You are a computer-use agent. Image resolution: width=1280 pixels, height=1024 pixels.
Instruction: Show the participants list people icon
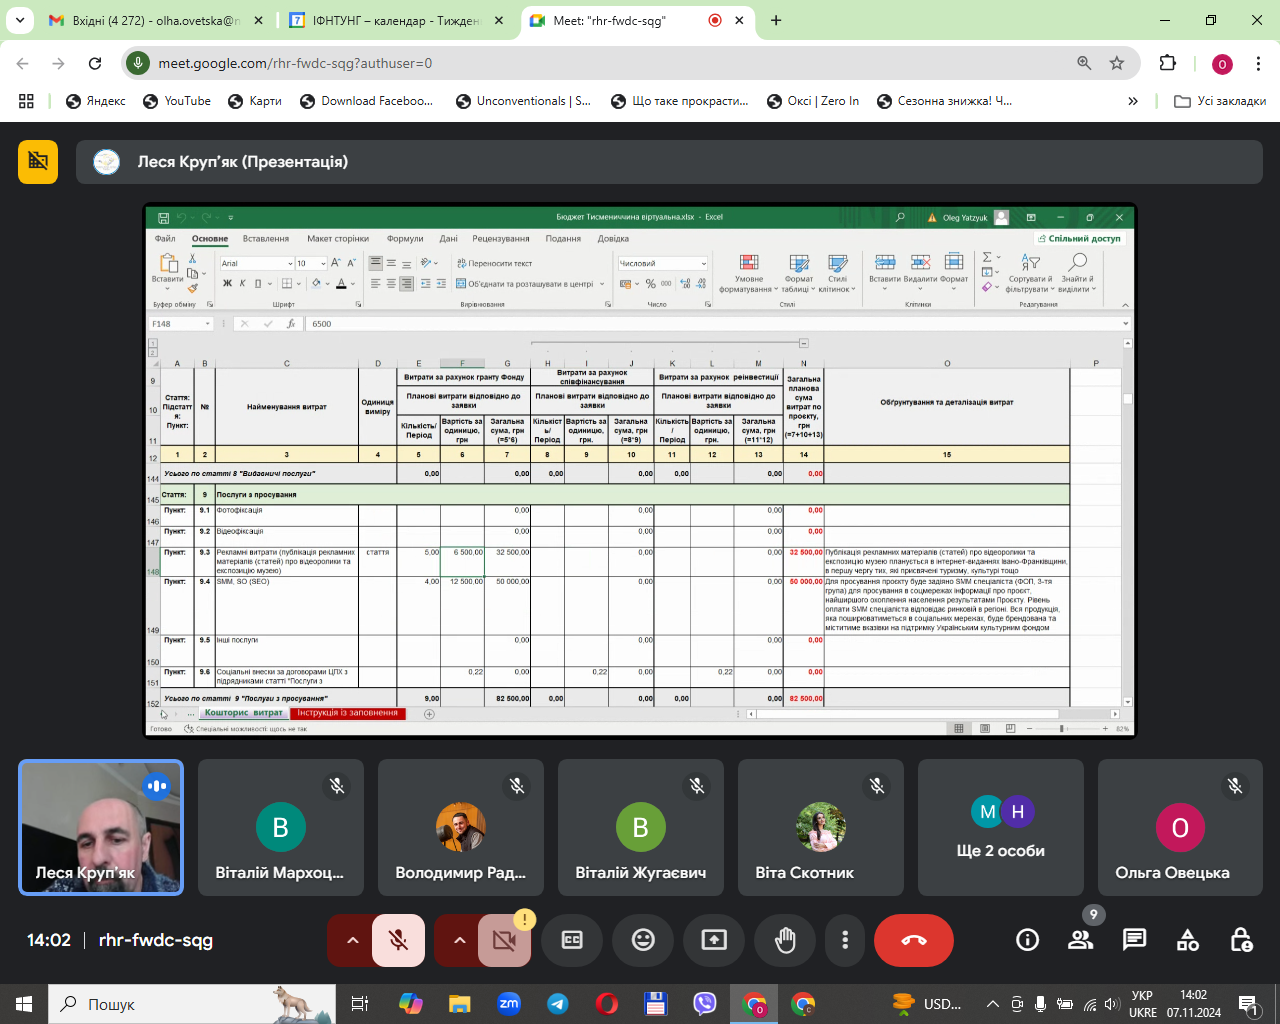(x=1080, y=940)
